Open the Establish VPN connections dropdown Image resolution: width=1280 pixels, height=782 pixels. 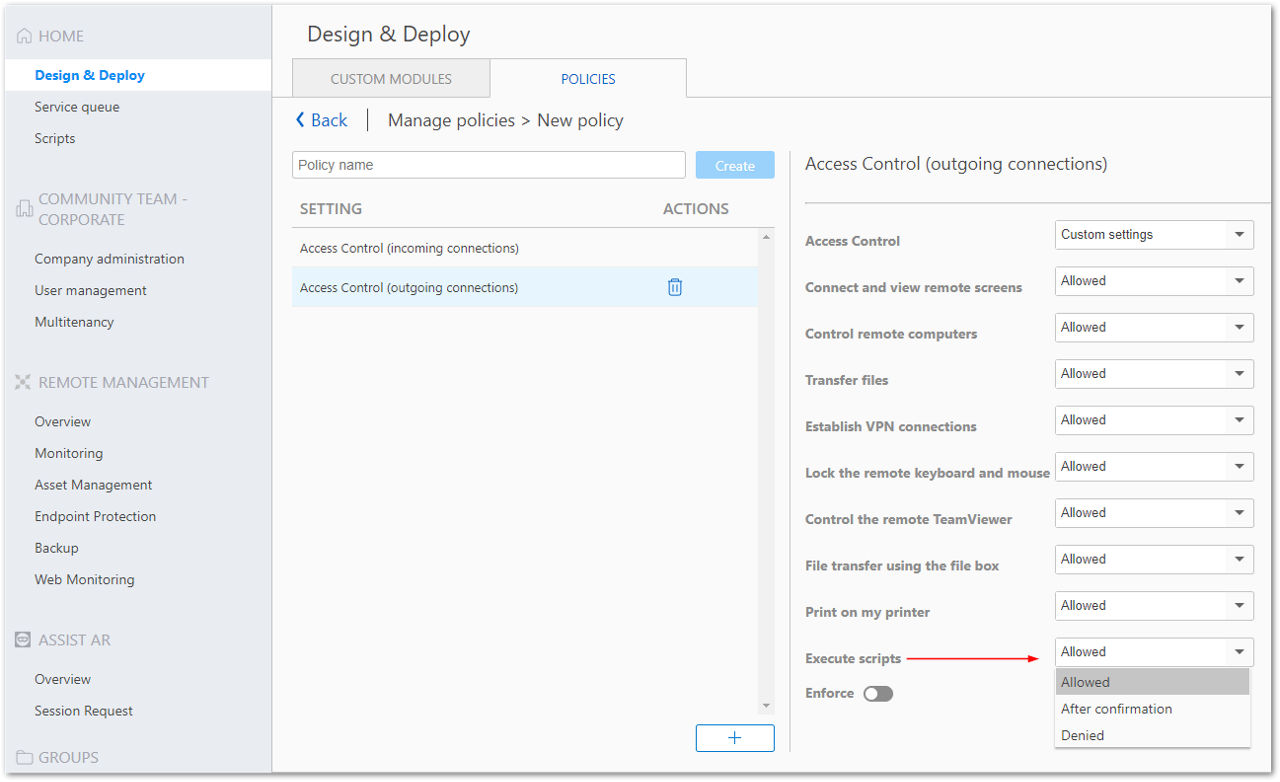1154,420
